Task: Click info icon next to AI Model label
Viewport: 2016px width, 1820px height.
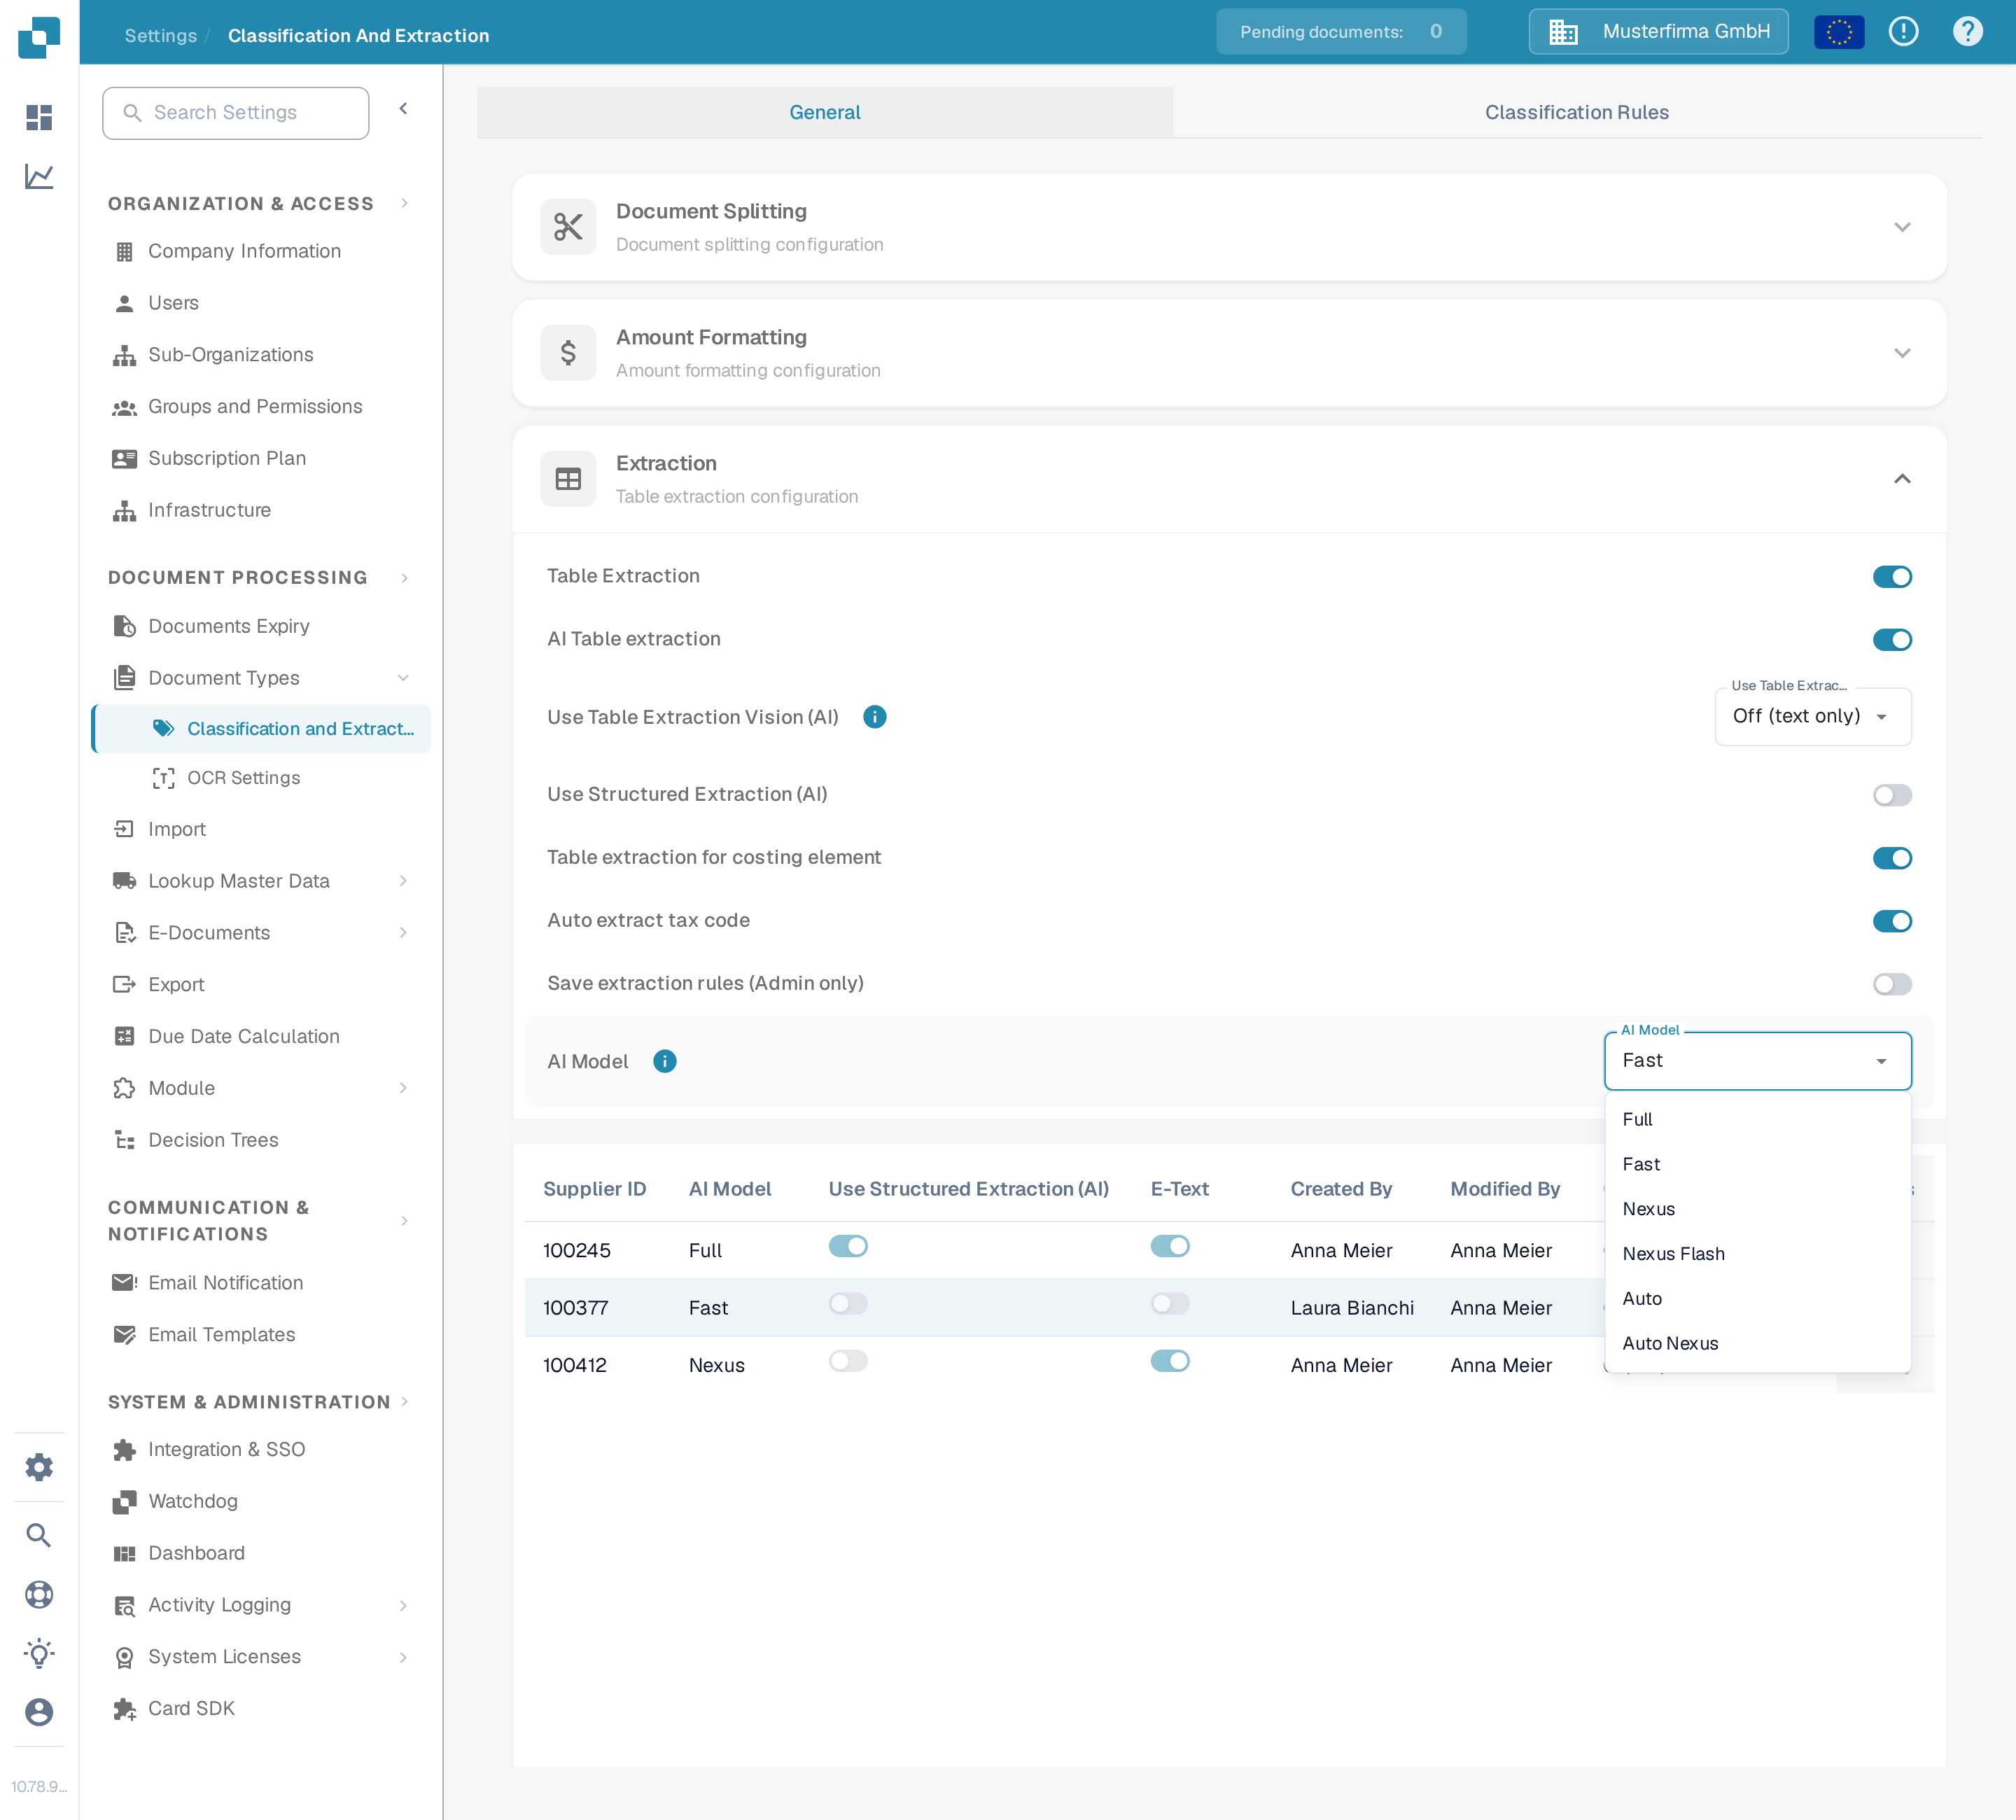Action: click(665, 1061)
